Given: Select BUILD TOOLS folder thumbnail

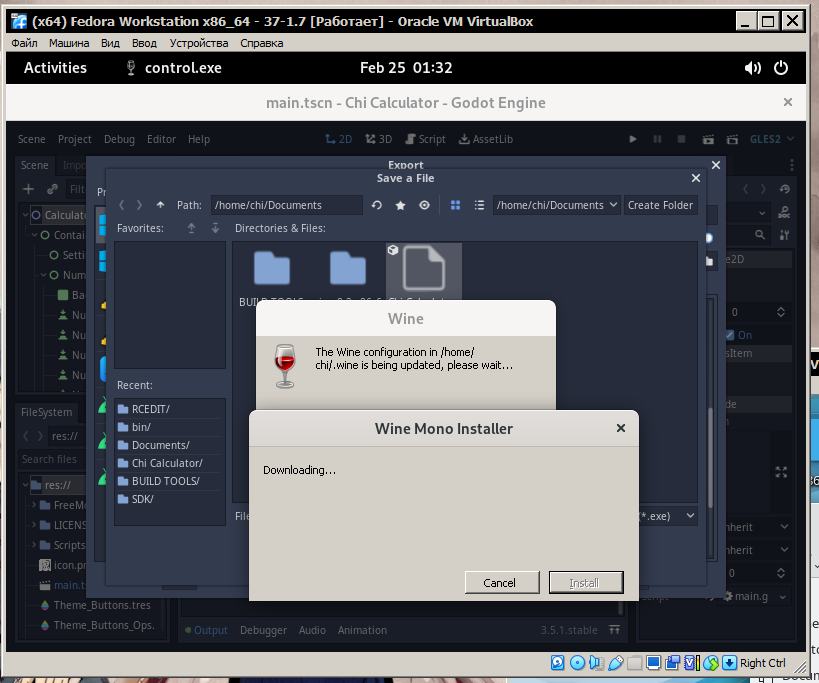Looking at the screenshot, I should (272, 268).
